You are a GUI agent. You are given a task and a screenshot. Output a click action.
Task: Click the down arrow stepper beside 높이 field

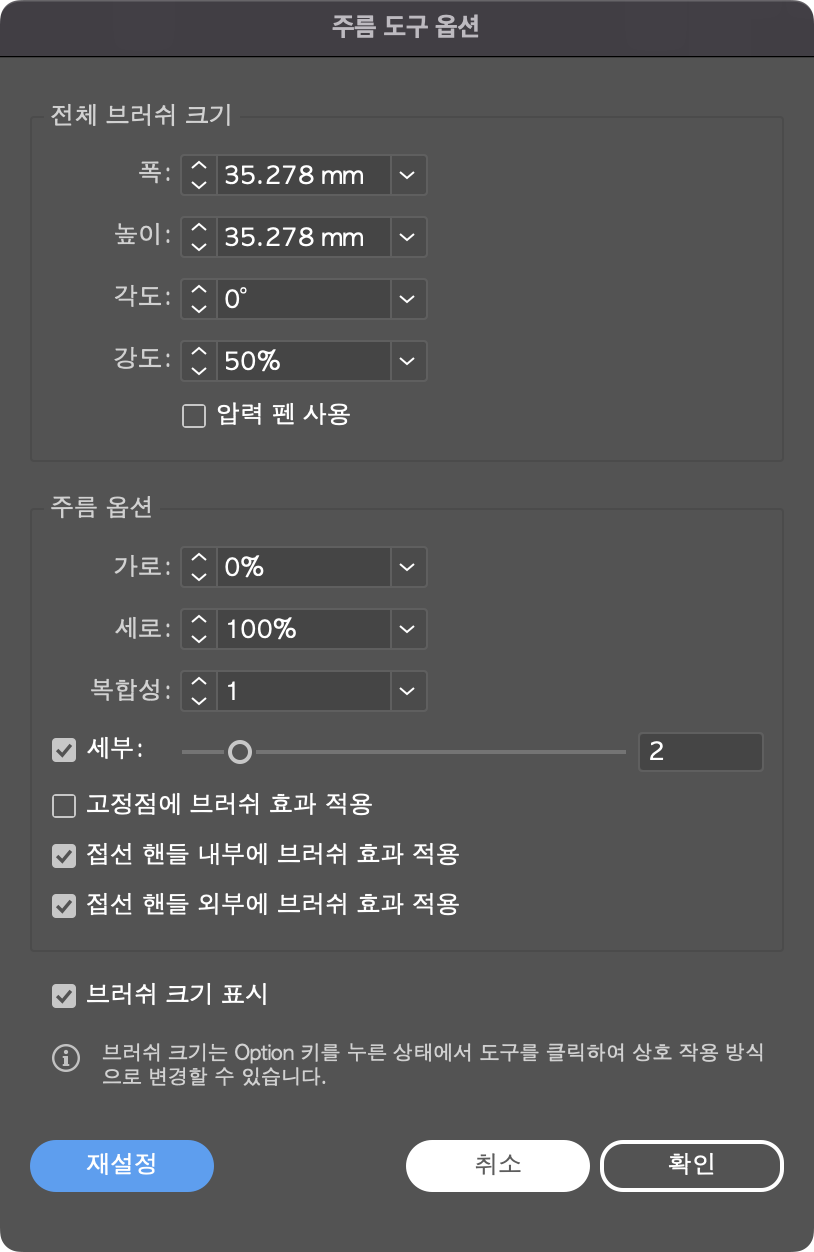(197, 245)
